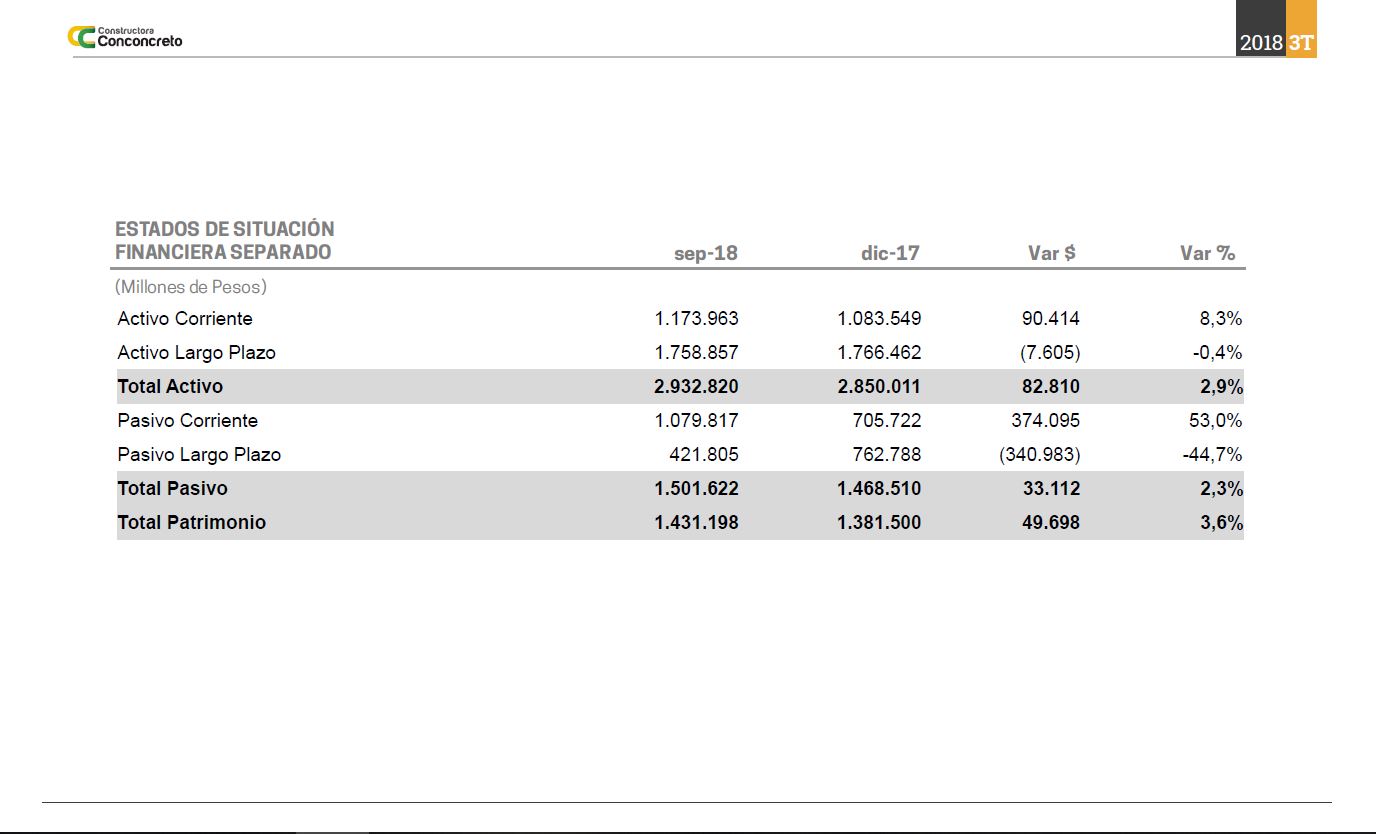Click the 2018 year label
This screenshot has height=834, width=1376.
pyautogui.click(x=1260, y=43)
